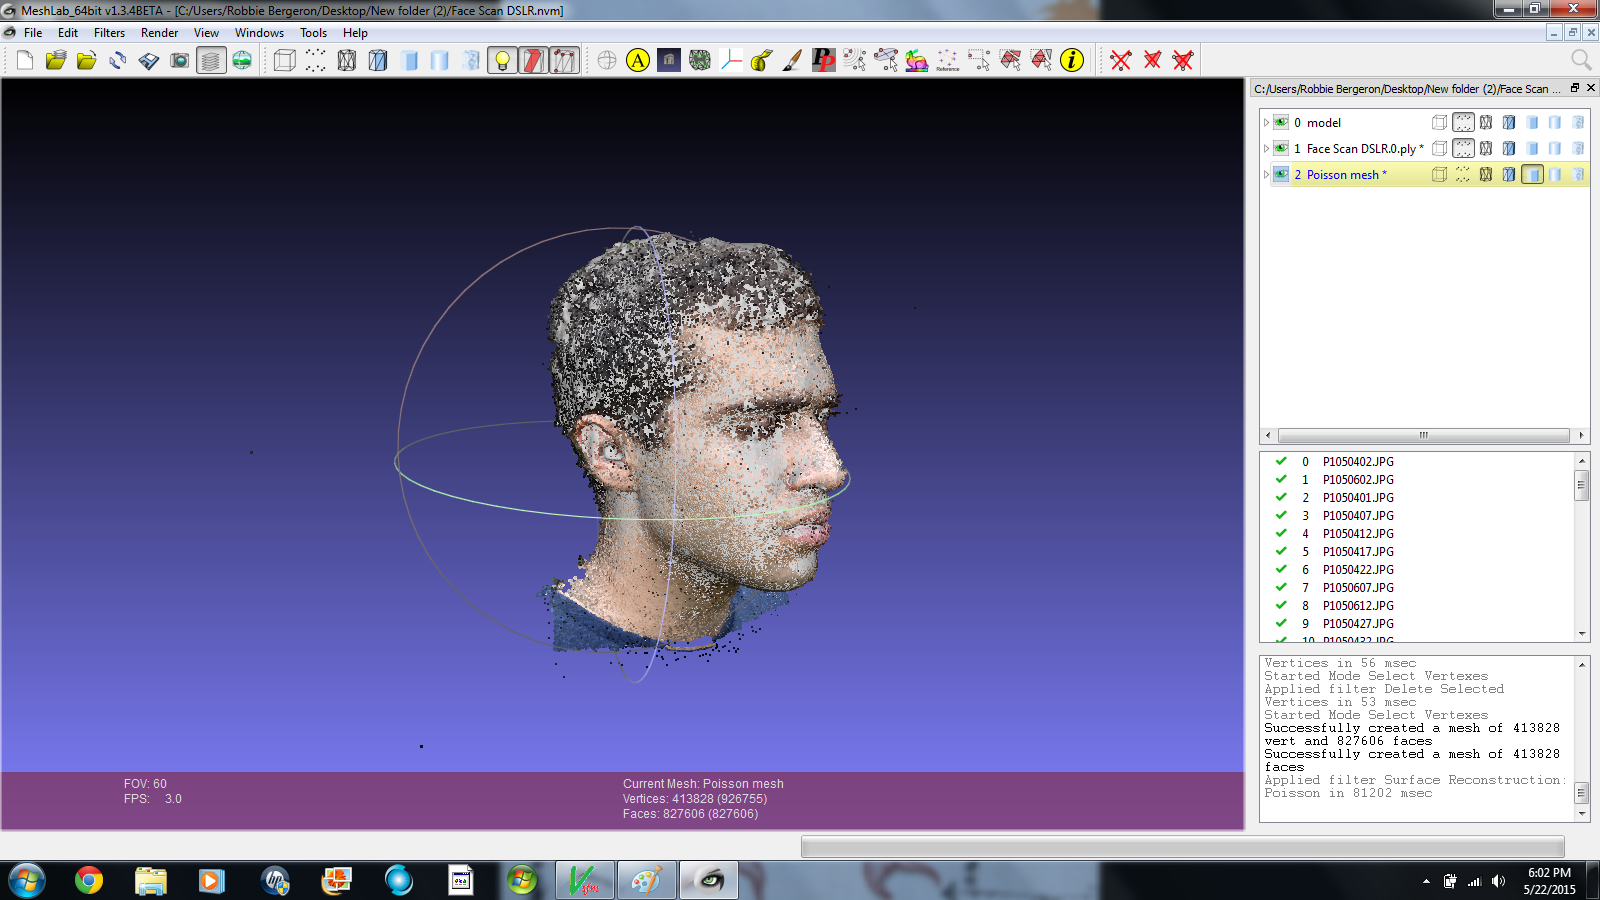This screenshot has width=1600, height=900.
Task: Select raster P1050607.JPG in the list
Action: (x=1358, y=588)
